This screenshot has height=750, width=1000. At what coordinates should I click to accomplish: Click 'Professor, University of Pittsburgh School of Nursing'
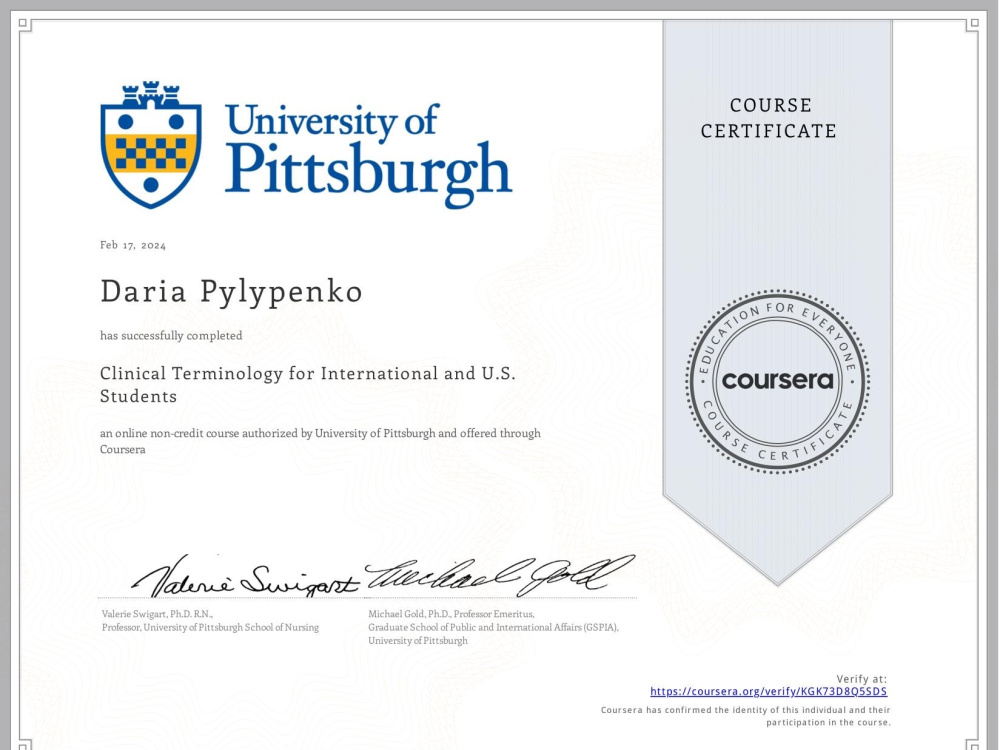(x=210, y=628)
